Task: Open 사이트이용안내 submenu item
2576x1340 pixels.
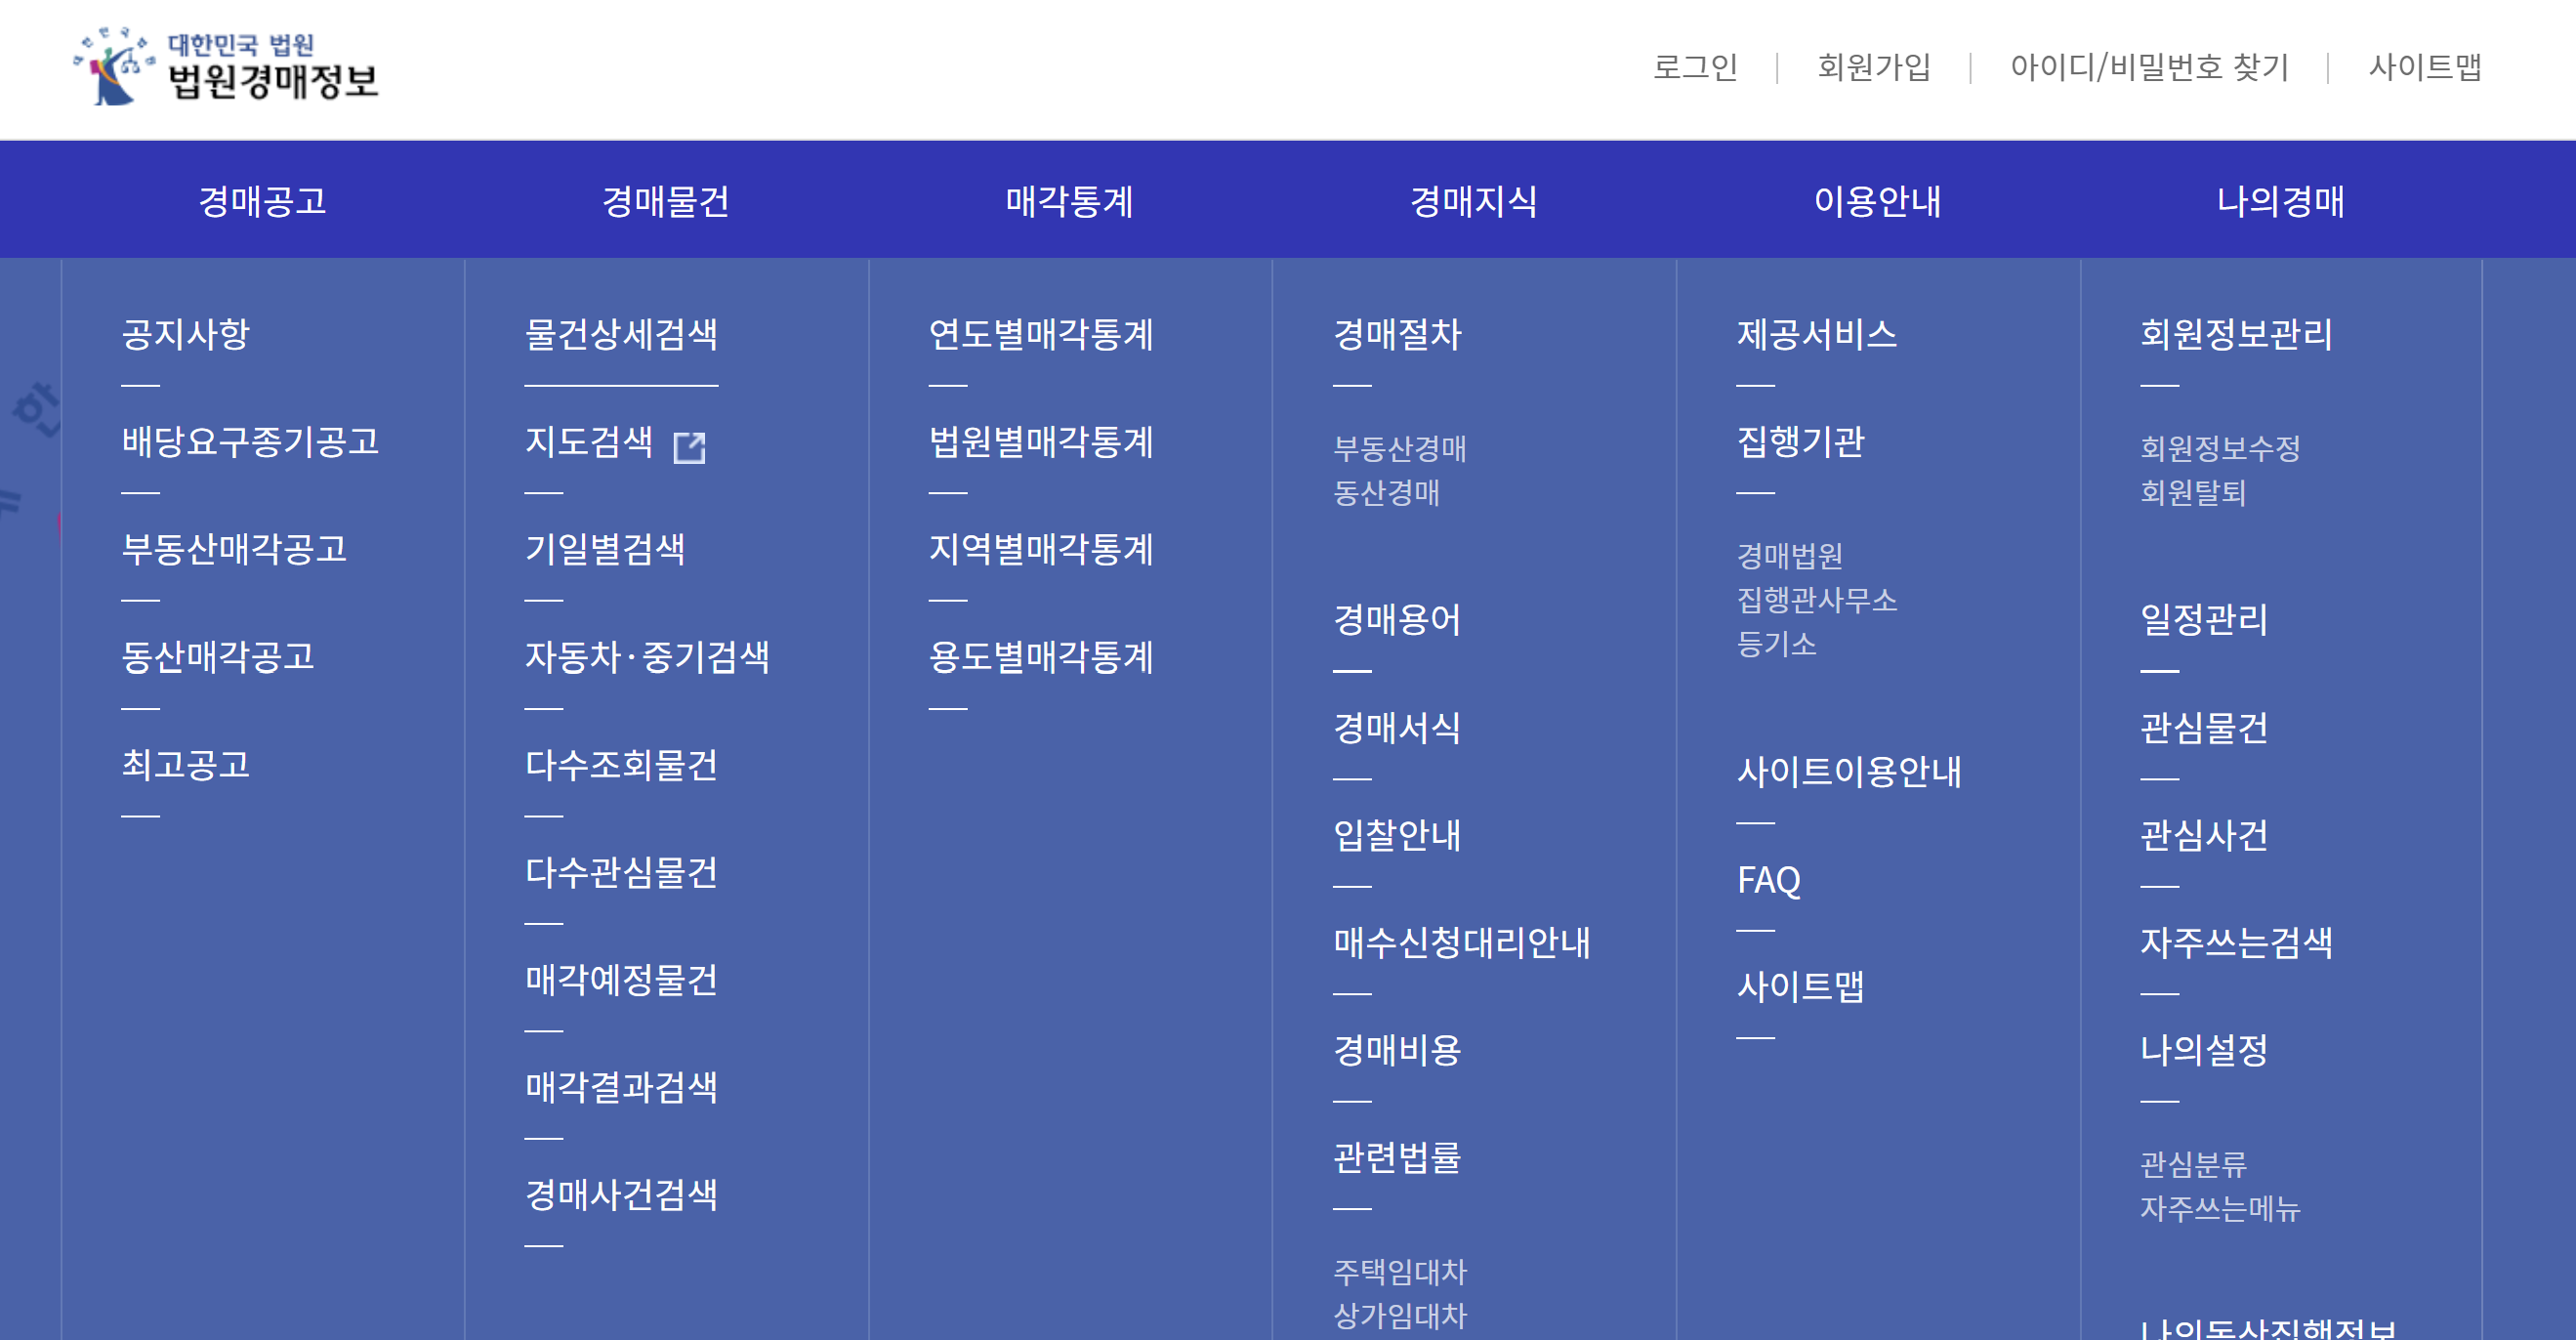Action: coord(1849,771)
